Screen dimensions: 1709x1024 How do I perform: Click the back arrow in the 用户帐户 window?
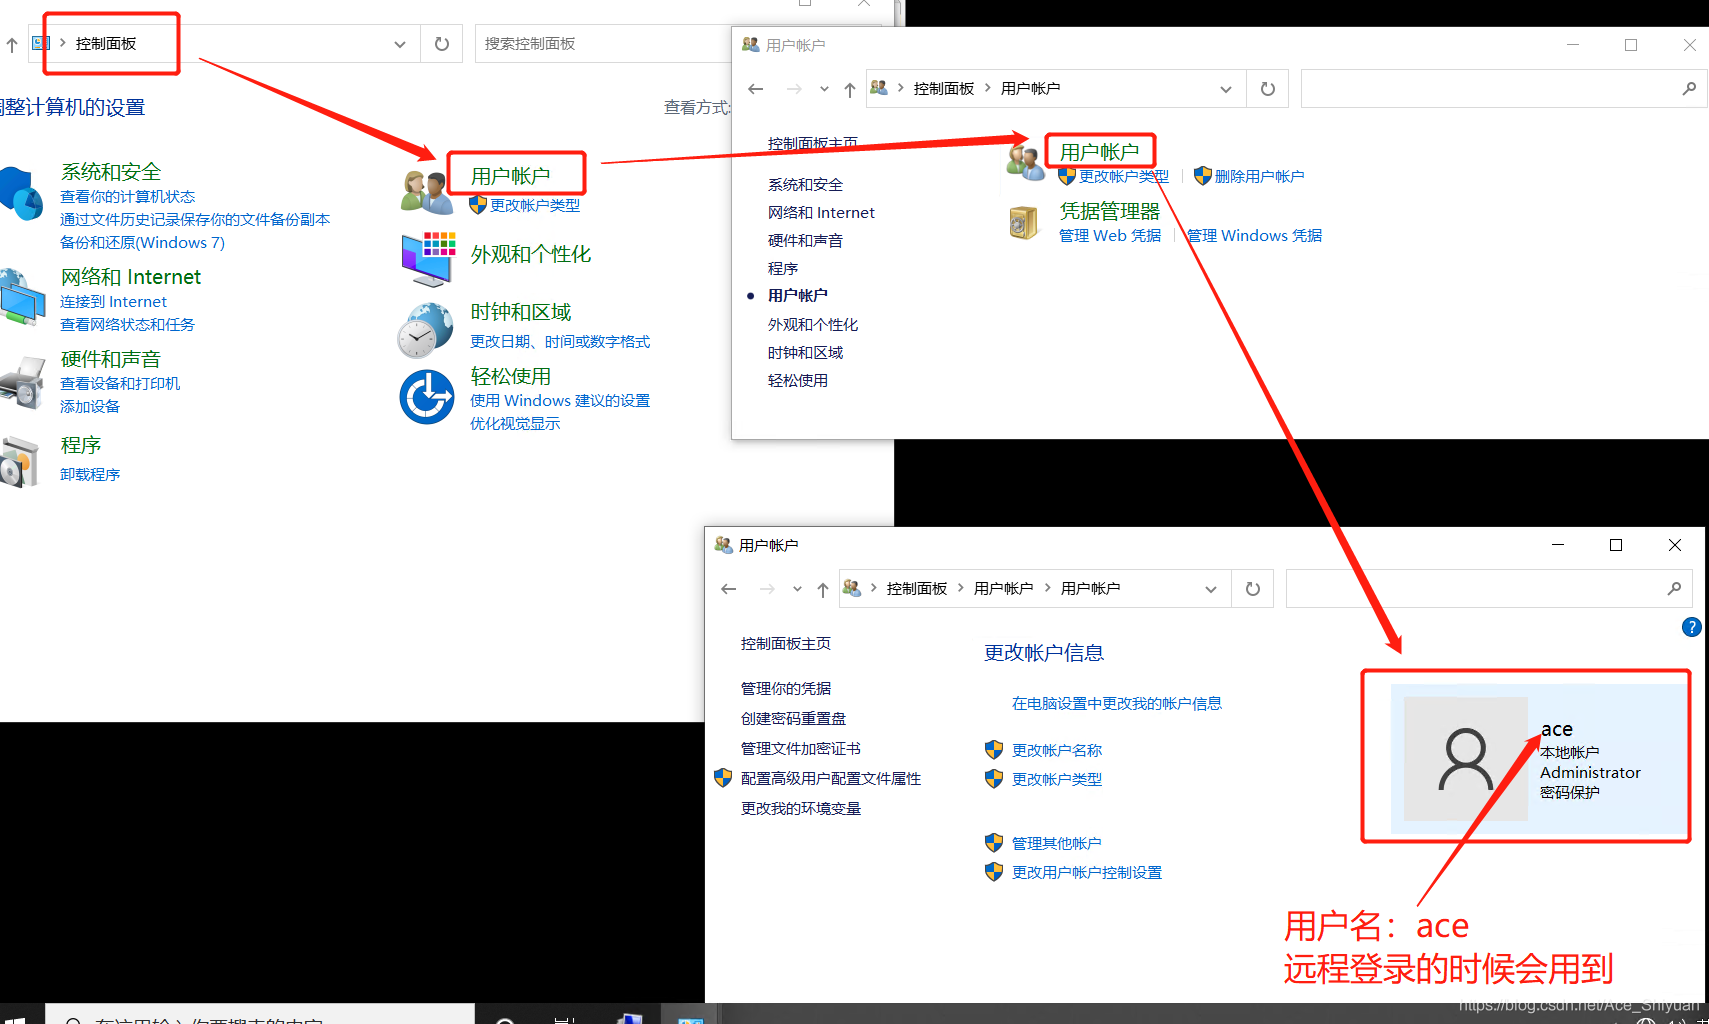(756, 88)
